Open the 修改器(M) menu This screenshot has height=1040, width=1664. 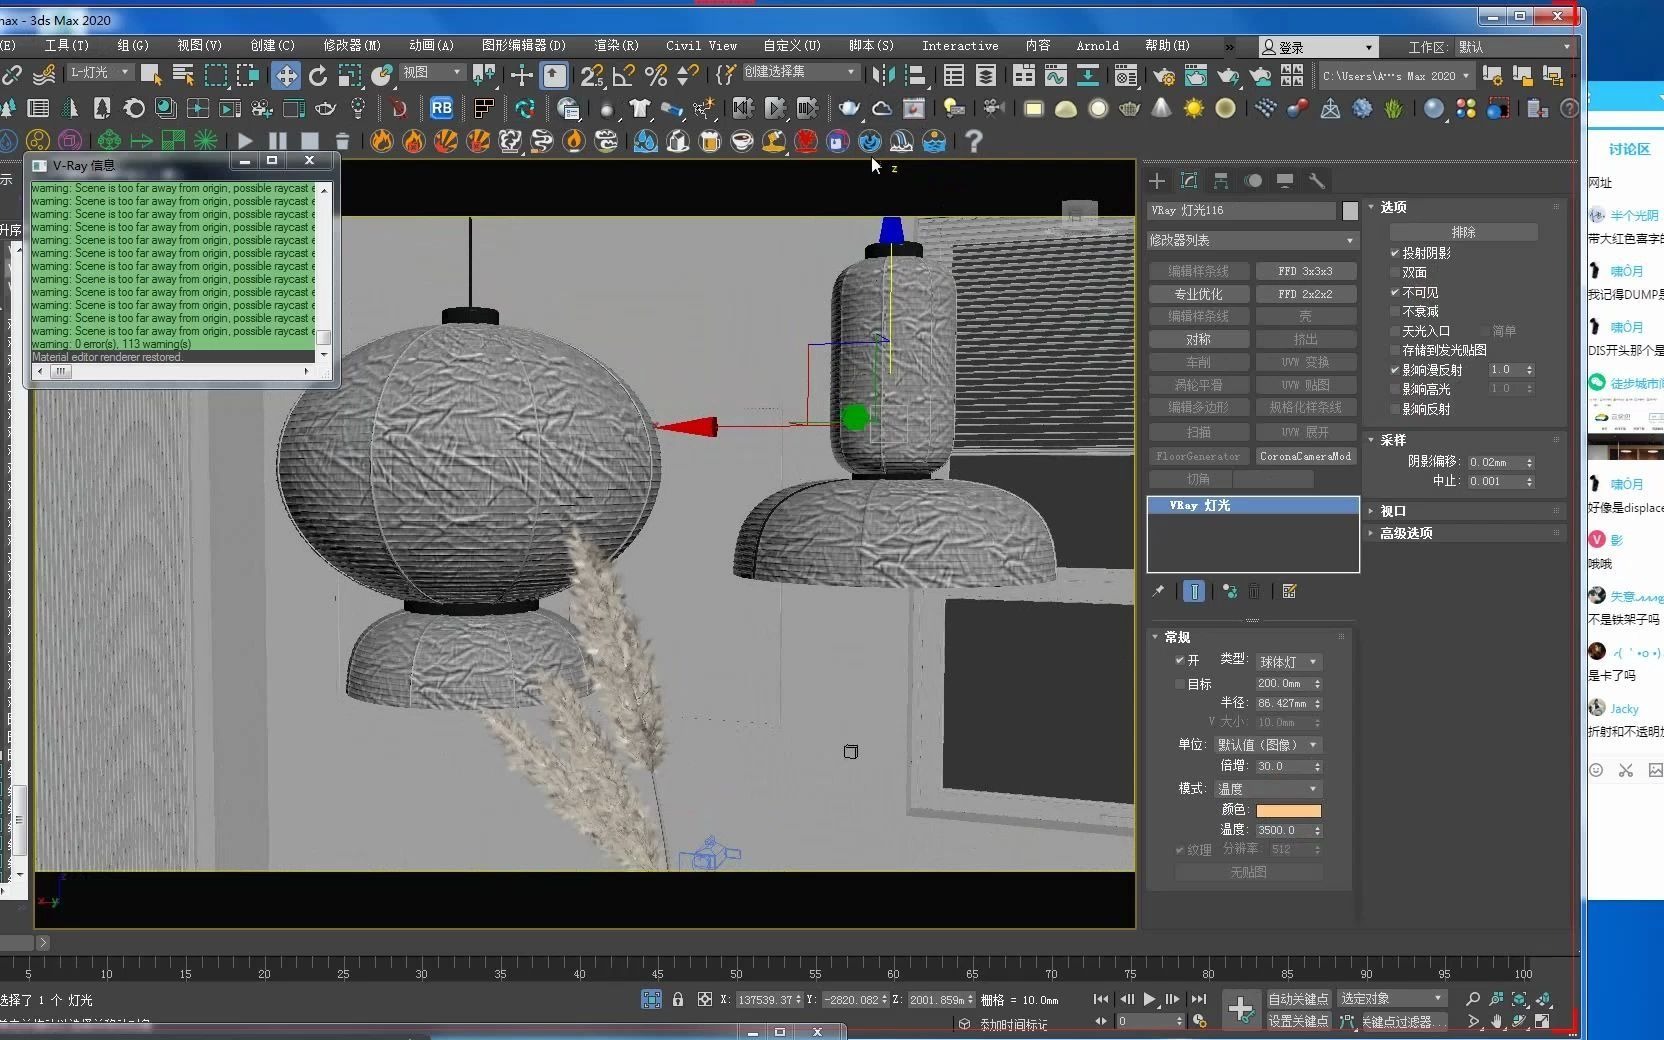pos(352,45)
